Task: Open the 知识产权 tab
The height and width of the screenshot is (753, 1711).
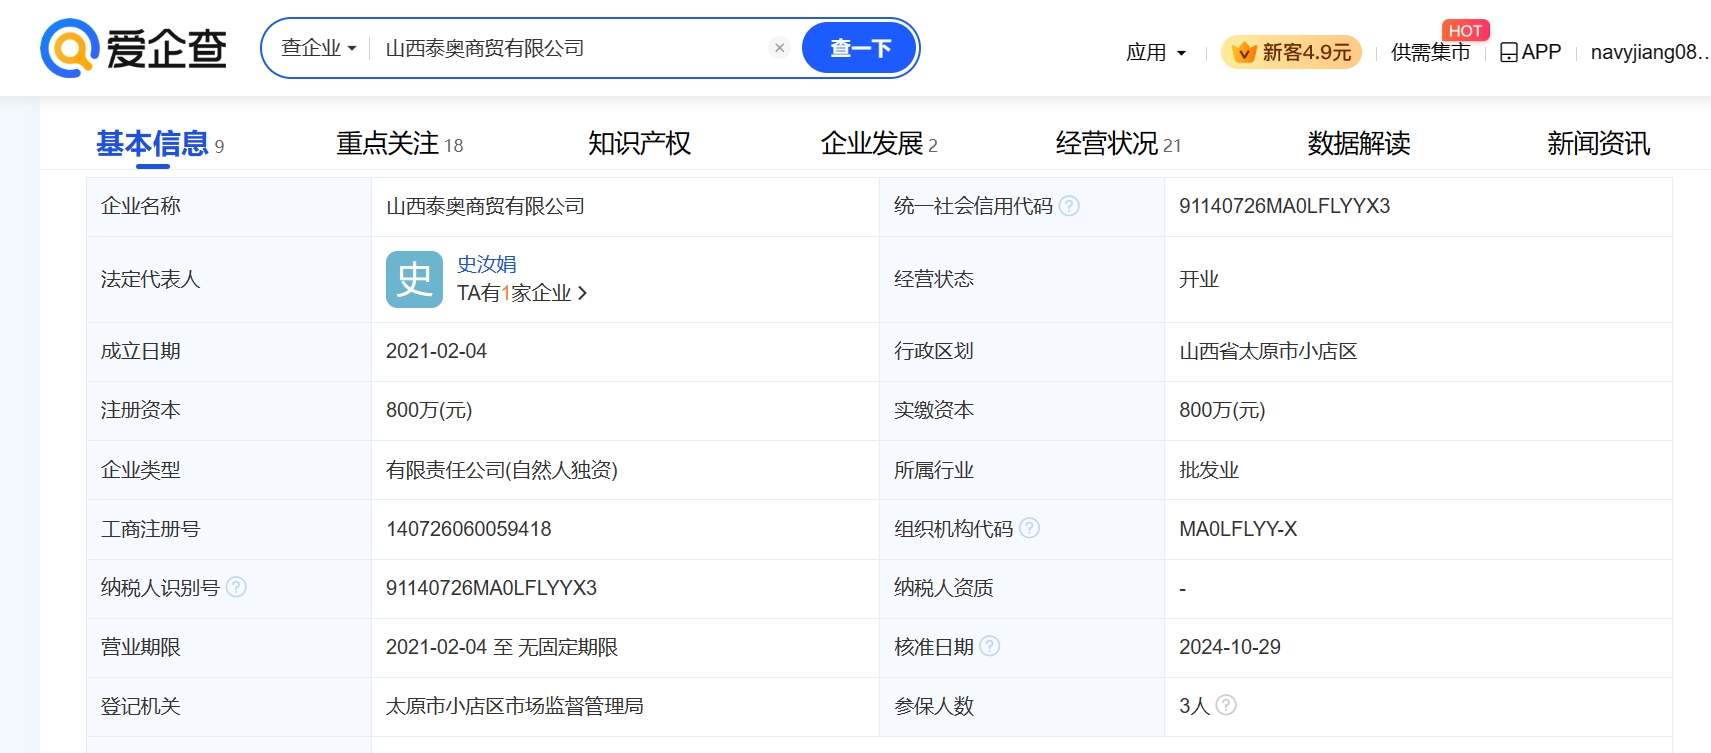Action: pyautogui.click(x=639, y=144)
